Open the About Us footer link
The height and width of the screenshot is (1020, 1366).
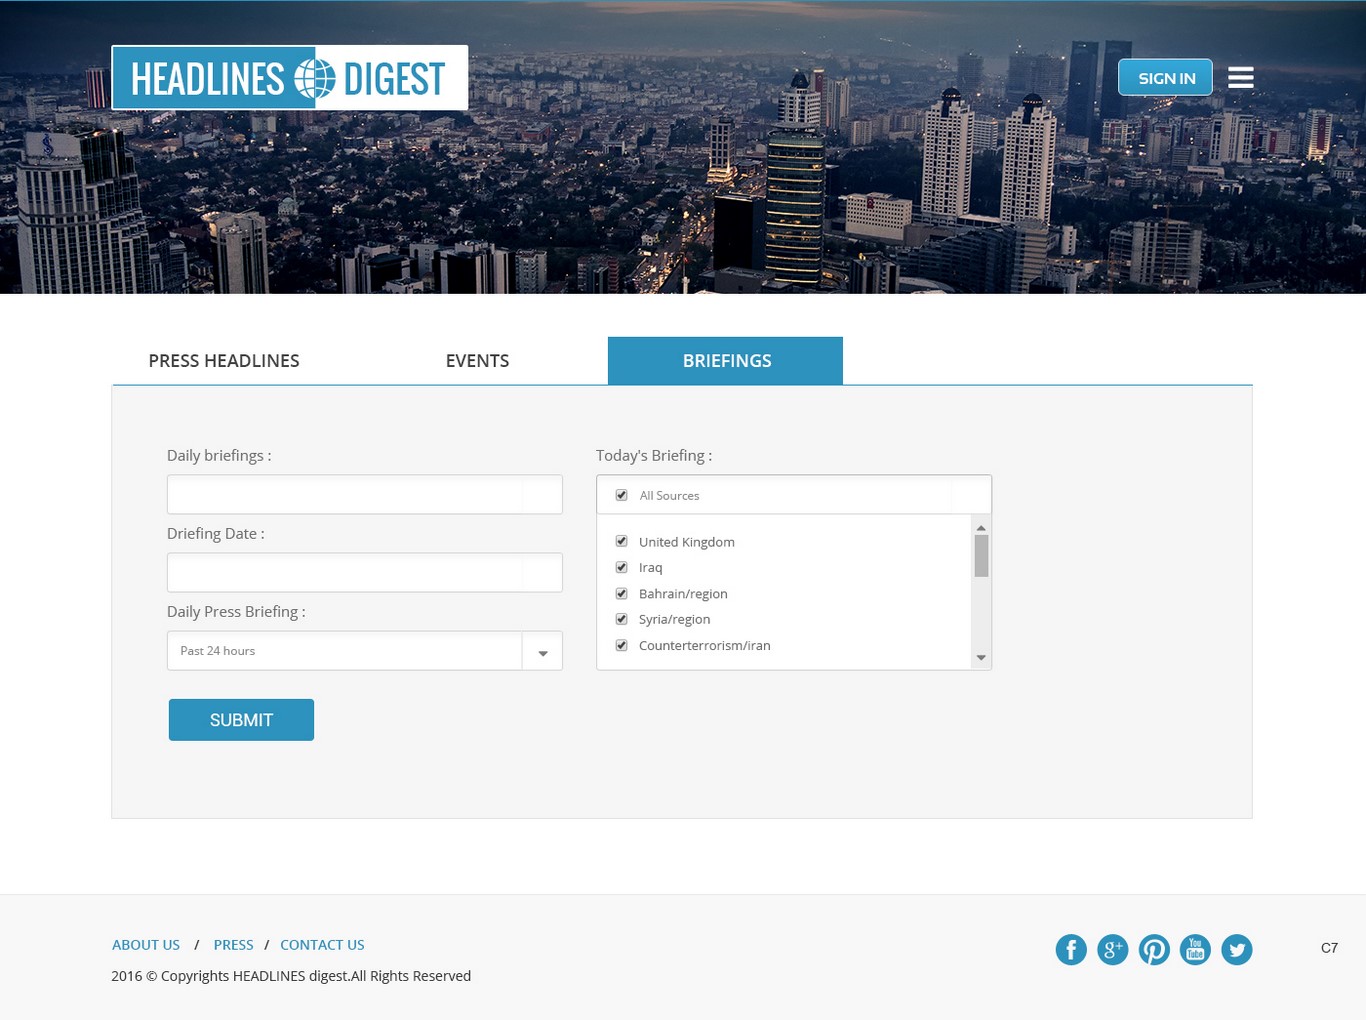(x=146, y=945)
